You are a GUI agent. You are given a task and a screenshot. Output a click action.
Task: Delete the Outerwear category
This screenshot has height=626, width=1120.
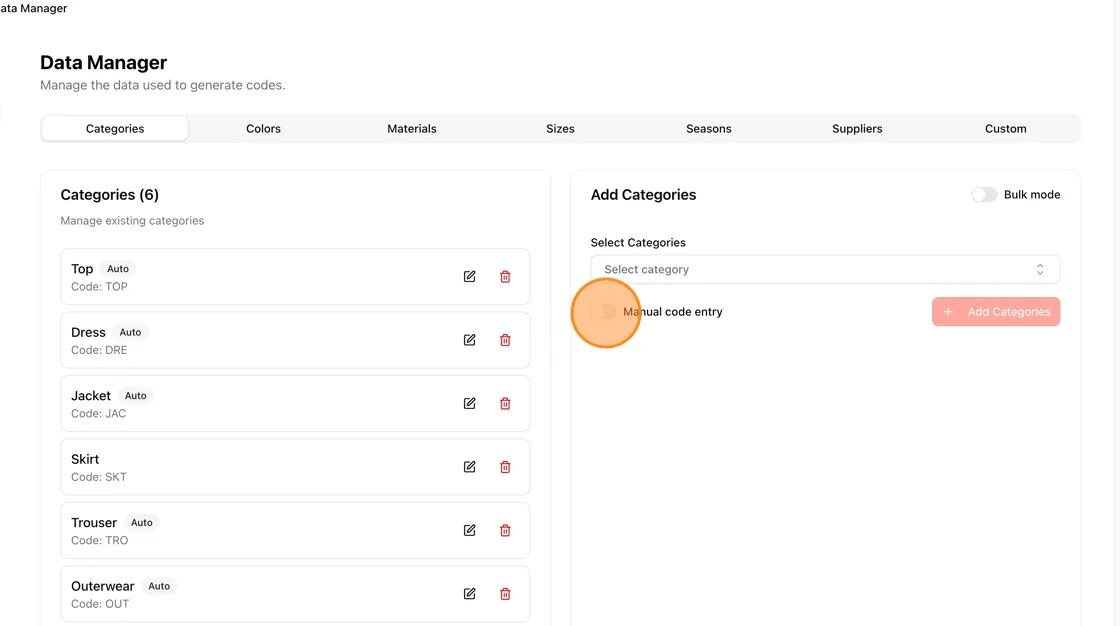(x=505, y=594)
